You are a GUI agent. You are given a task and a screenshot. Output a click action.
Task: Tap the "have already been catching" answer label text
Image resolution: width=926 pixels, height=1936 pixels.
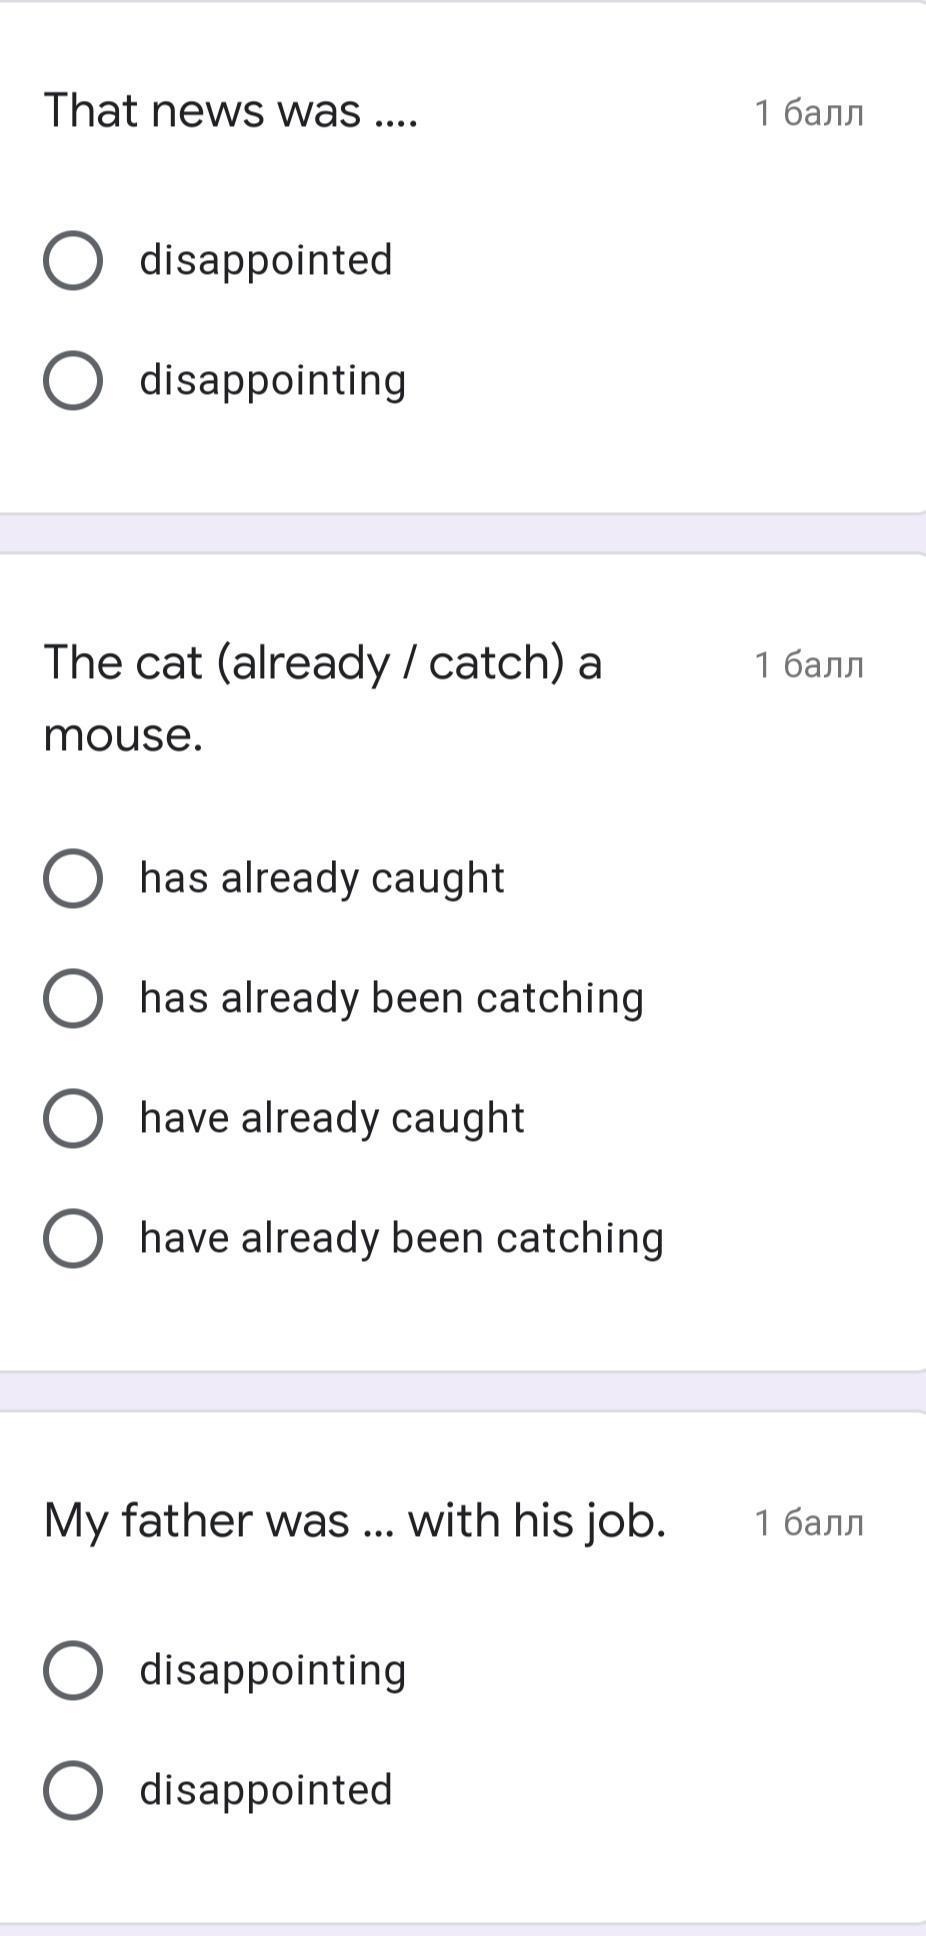pos(401,1238)
